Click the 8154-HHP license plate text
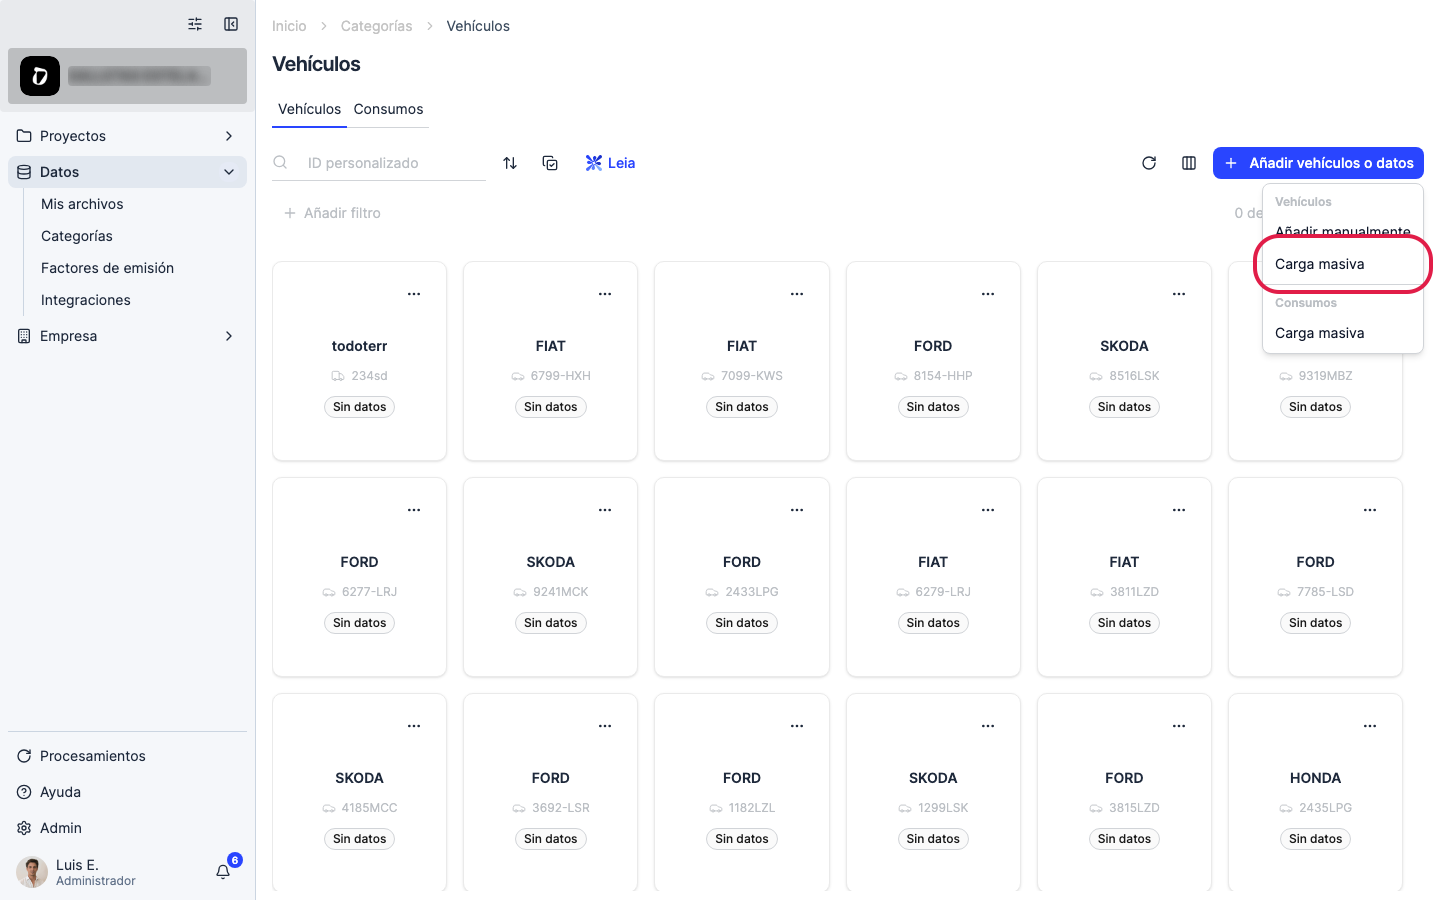The width and height of the screenshot is (1440, 900). pos(943,376)
